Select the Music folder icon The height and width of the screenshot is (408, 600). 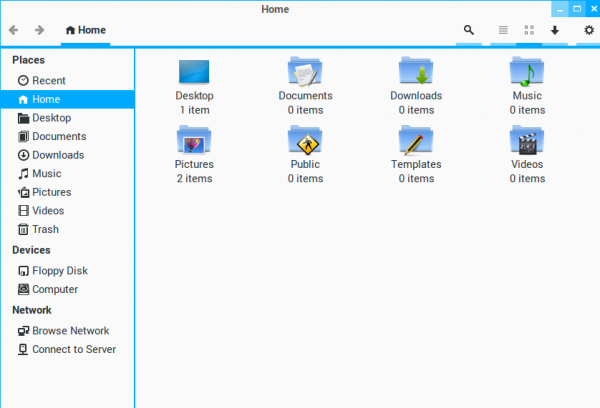tap(527, 71)
